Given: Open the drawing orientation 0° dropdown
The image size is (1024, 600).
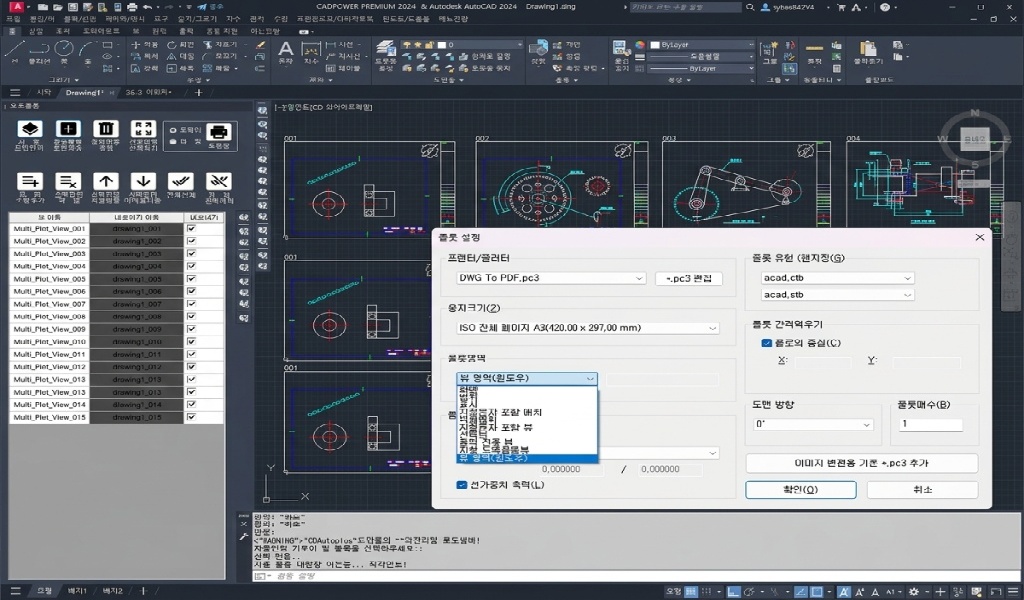Looking at the screenshot, I should (x=813, y=424).
